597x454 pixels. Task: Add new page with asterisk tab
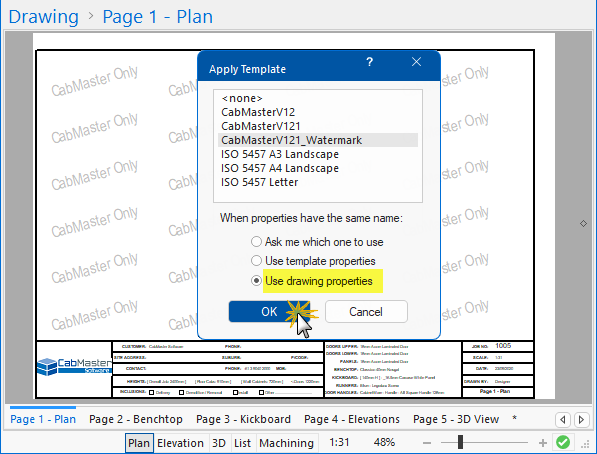514,418
